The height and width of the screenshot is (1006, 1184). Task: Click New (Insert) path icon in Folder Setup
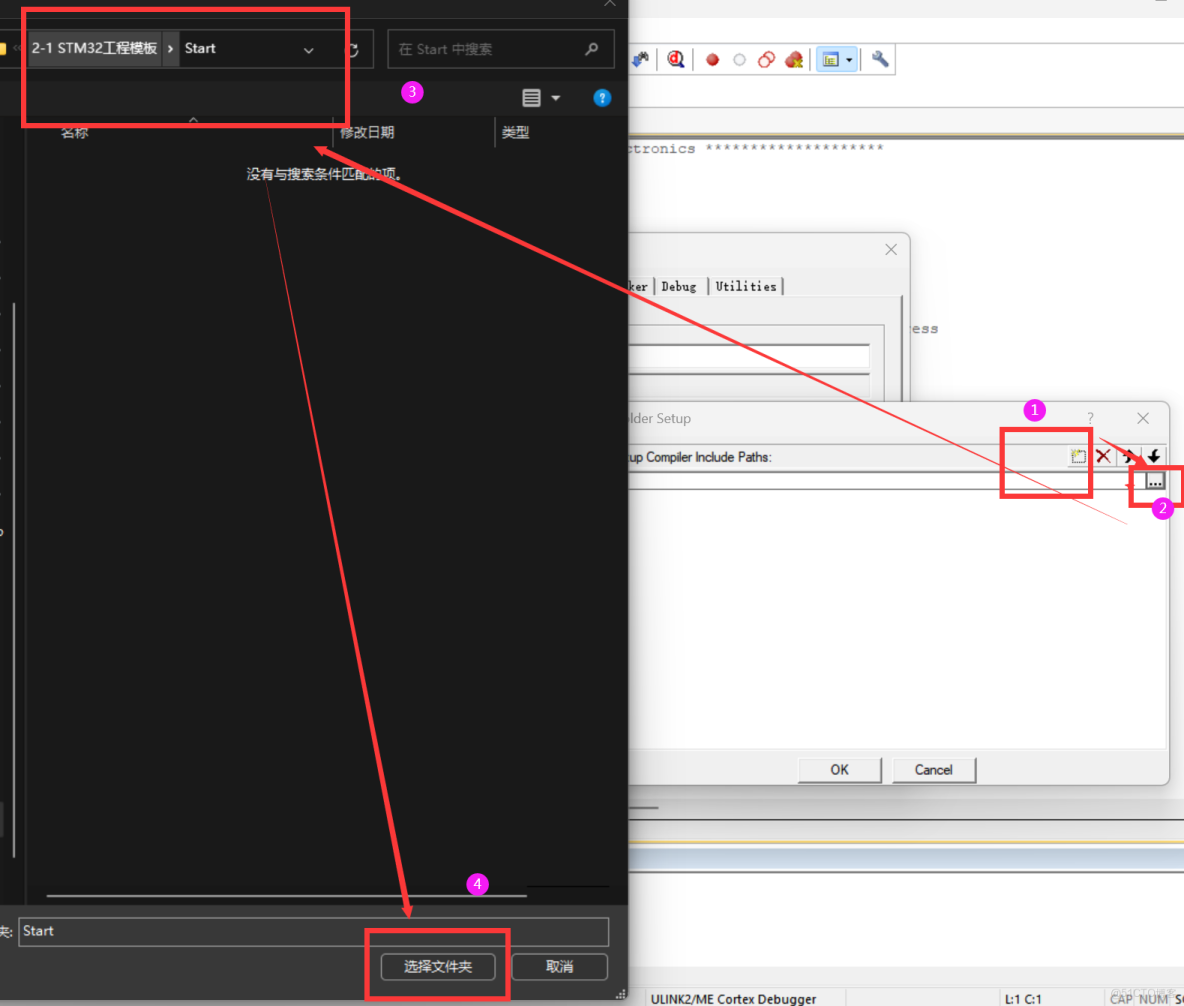point(1078,456)
